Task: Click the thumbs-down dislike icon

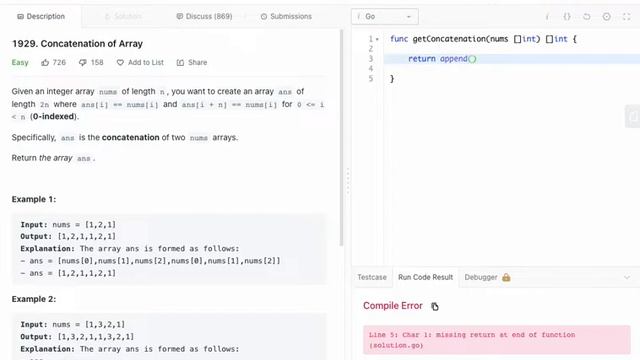Action: click(82, 62)
